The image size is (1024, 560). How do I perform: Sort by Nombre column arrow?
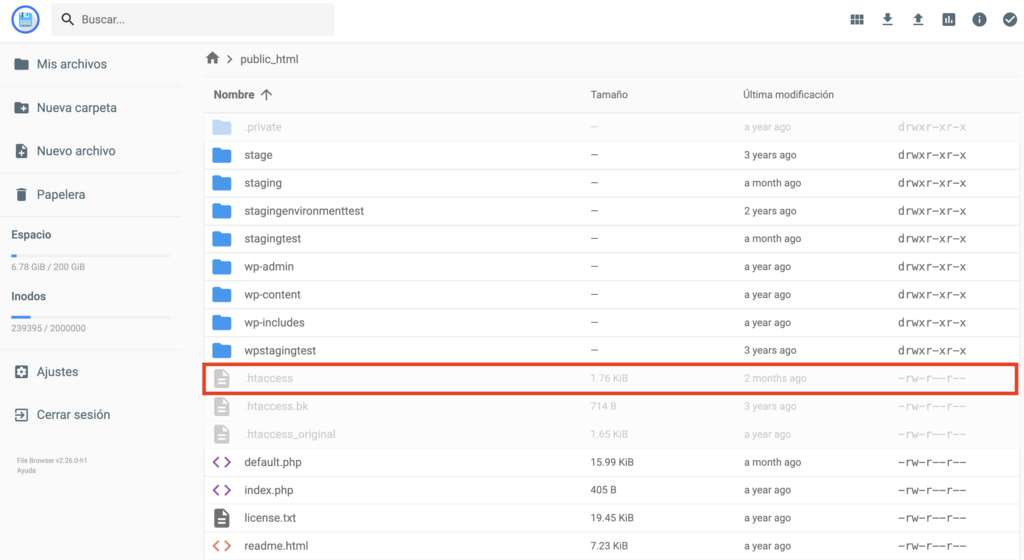pyautogui.click(x=266, y=95)
